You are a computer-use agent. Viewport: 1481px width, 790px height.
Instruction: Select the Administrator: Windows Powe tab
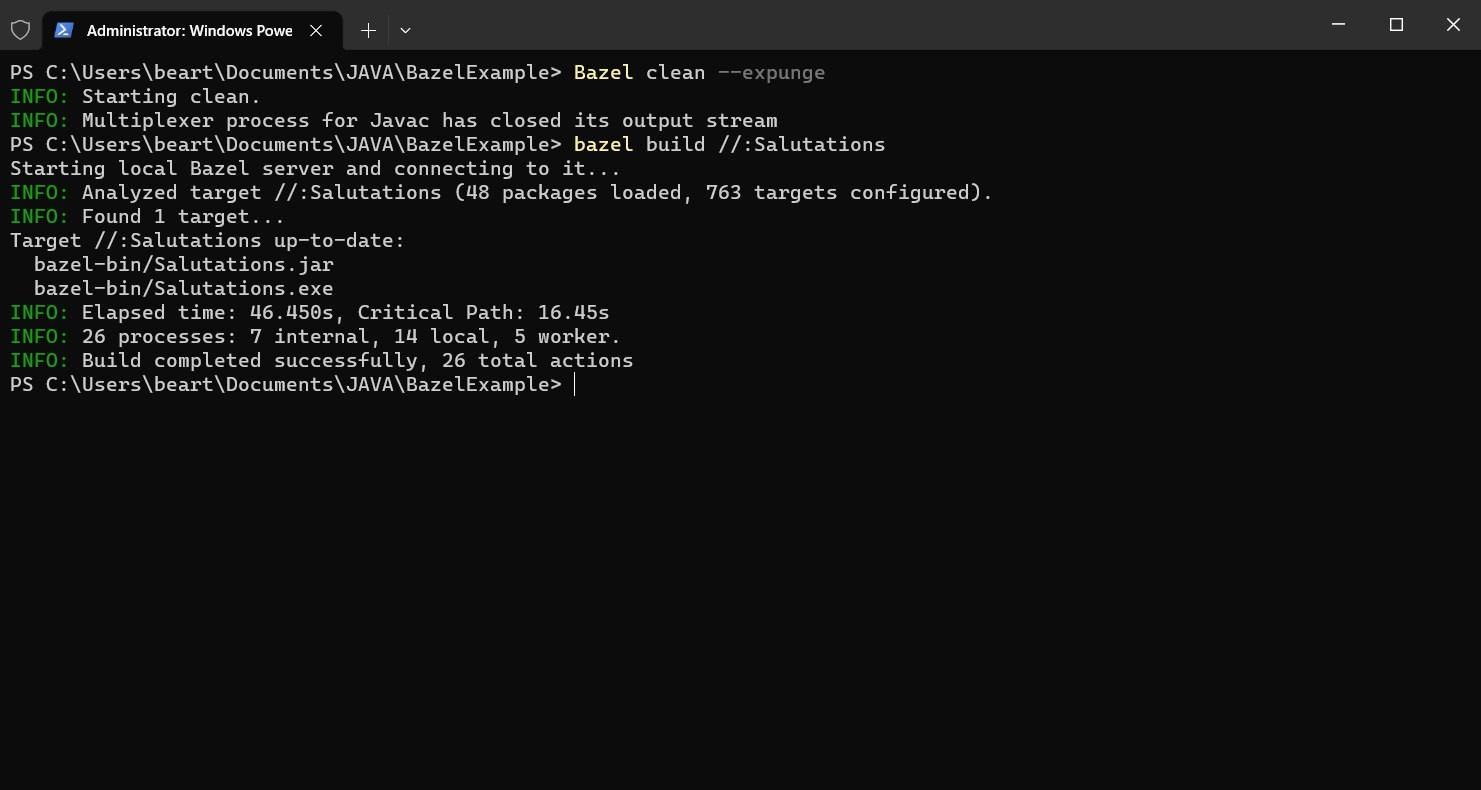[190, 30]
